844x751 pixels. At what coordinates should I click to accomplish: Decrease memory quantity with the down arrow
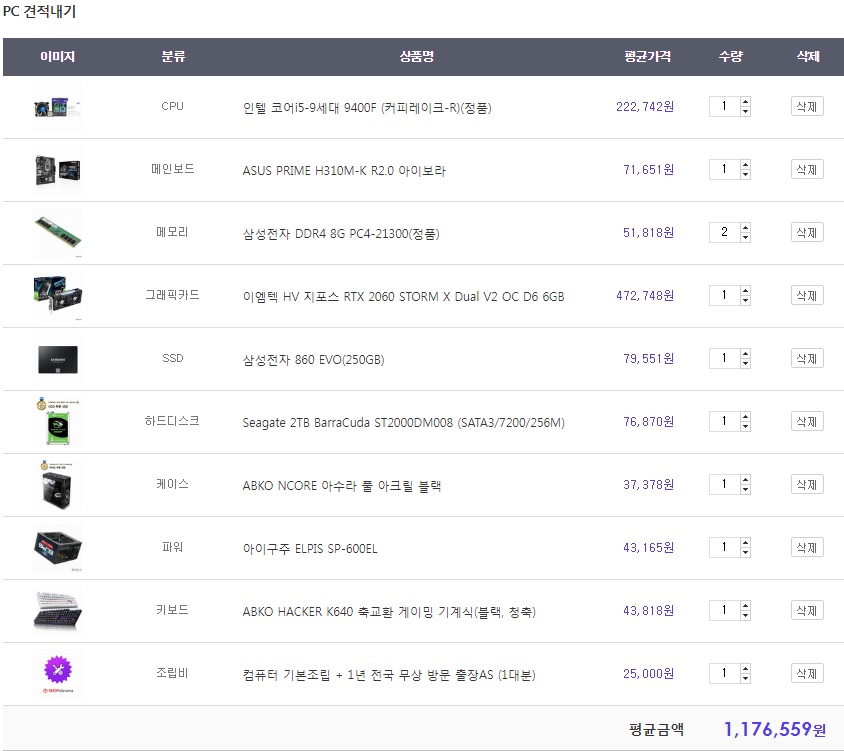(x=745, y=238)
